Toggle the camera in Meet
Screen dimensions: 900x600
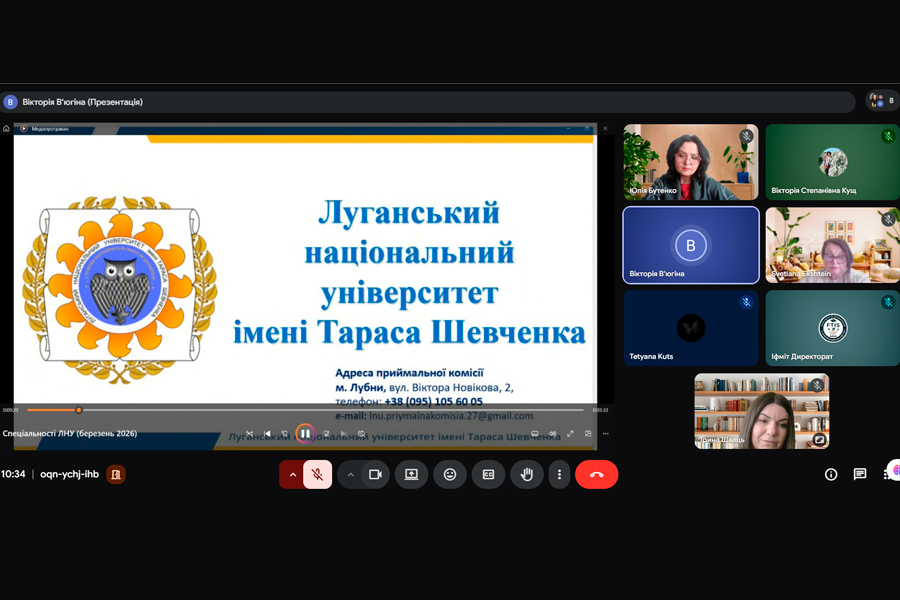pos(376,474)
